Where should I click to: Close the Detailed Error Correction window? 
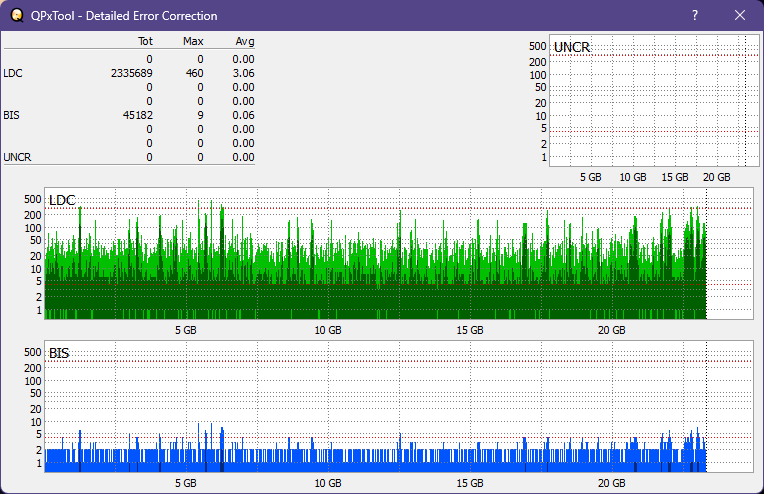pyautogui.click(x=740, y=15)
